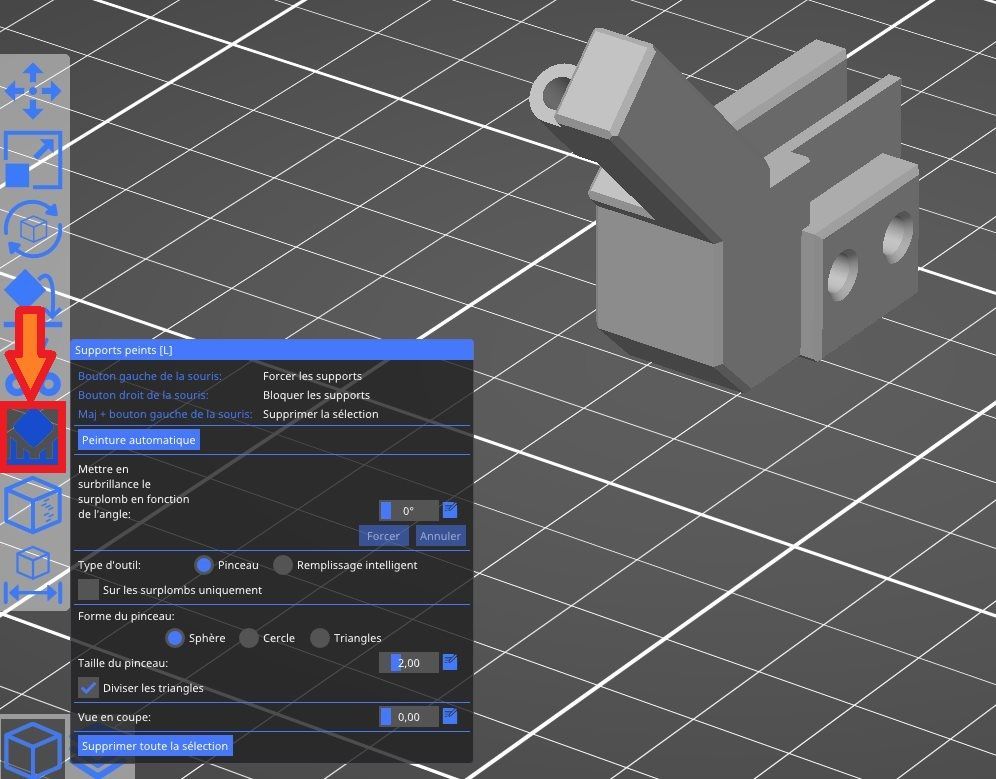The height and width of the screenshot is (779, 996).
Task: Open the Seam painting tool icon
Action: (x=33, y=505)
